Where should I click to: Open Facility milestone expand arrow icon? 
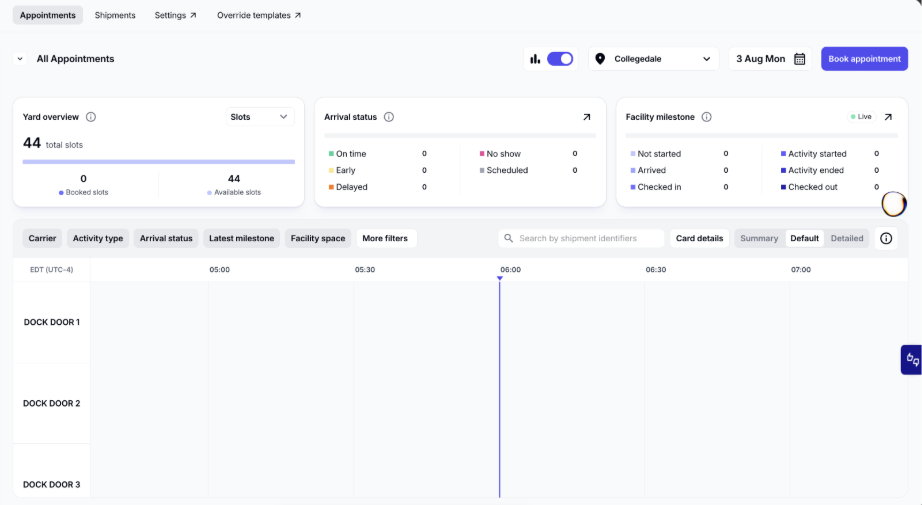pos(888,117)
